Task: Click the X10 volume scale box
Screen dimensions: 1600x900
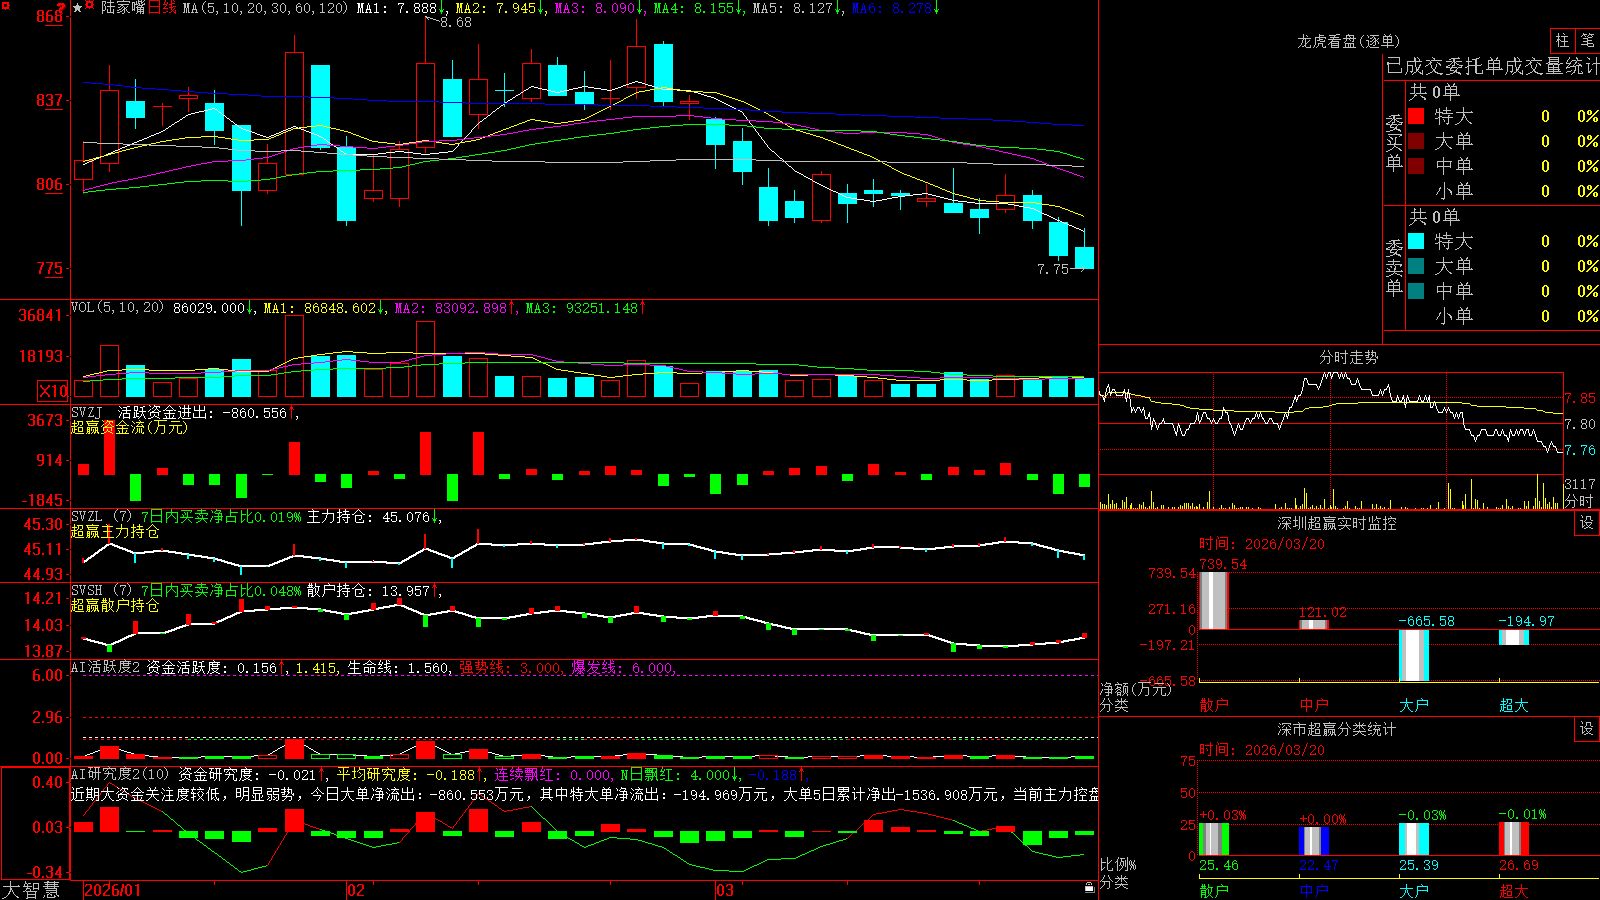Action: 53,391
